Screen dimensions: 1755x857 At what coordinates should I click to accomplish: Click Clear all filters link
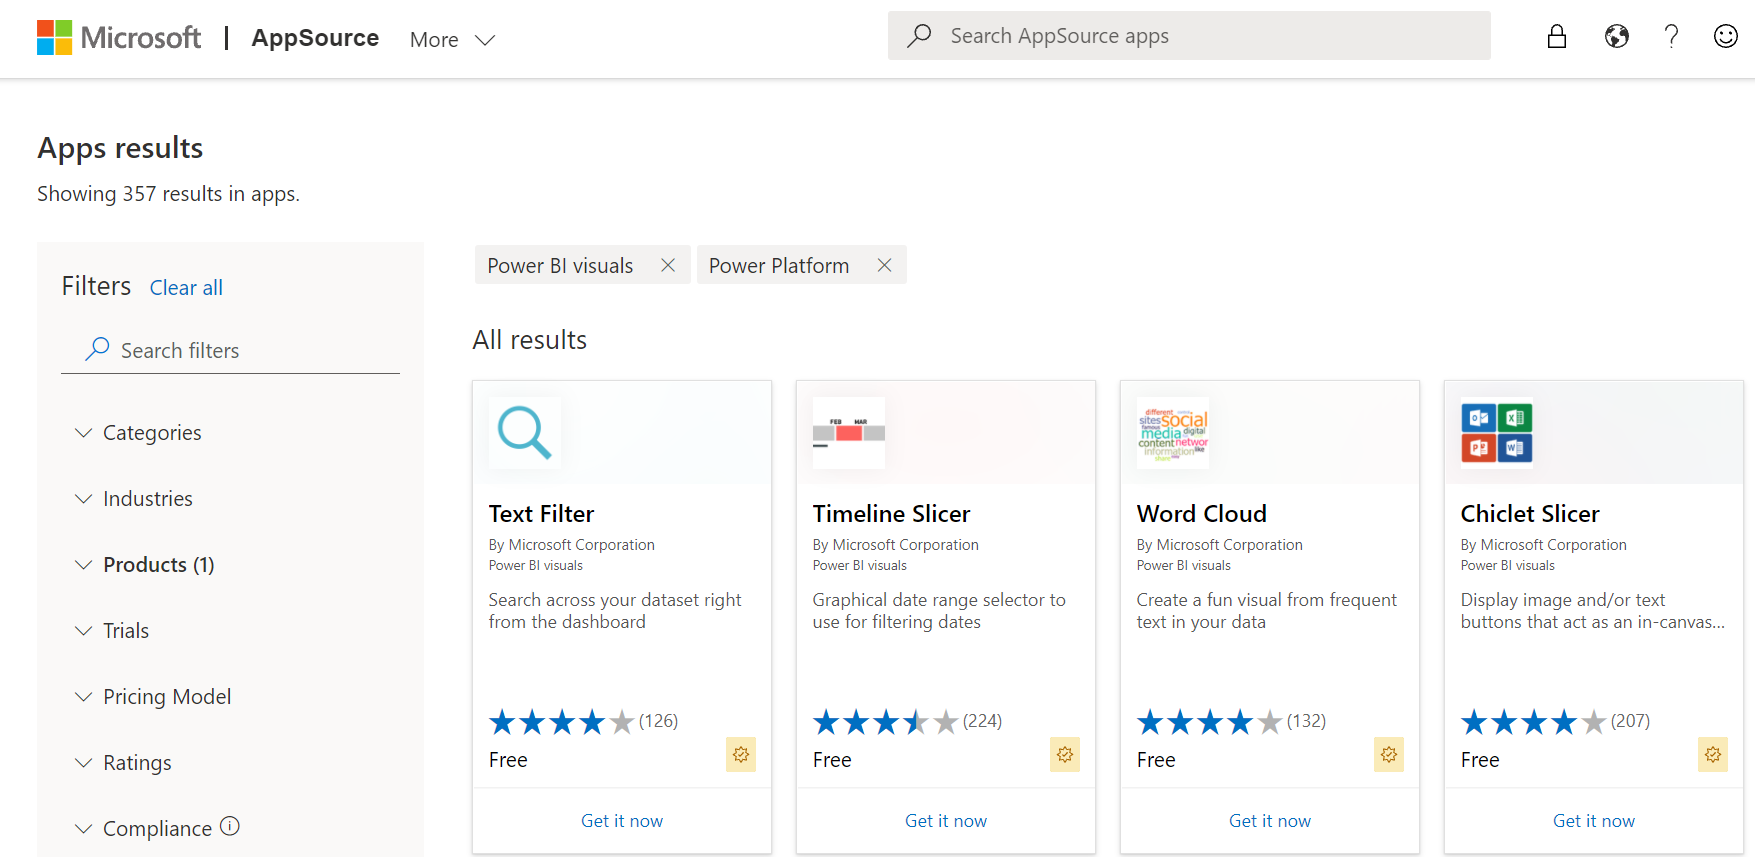point(186,288)
